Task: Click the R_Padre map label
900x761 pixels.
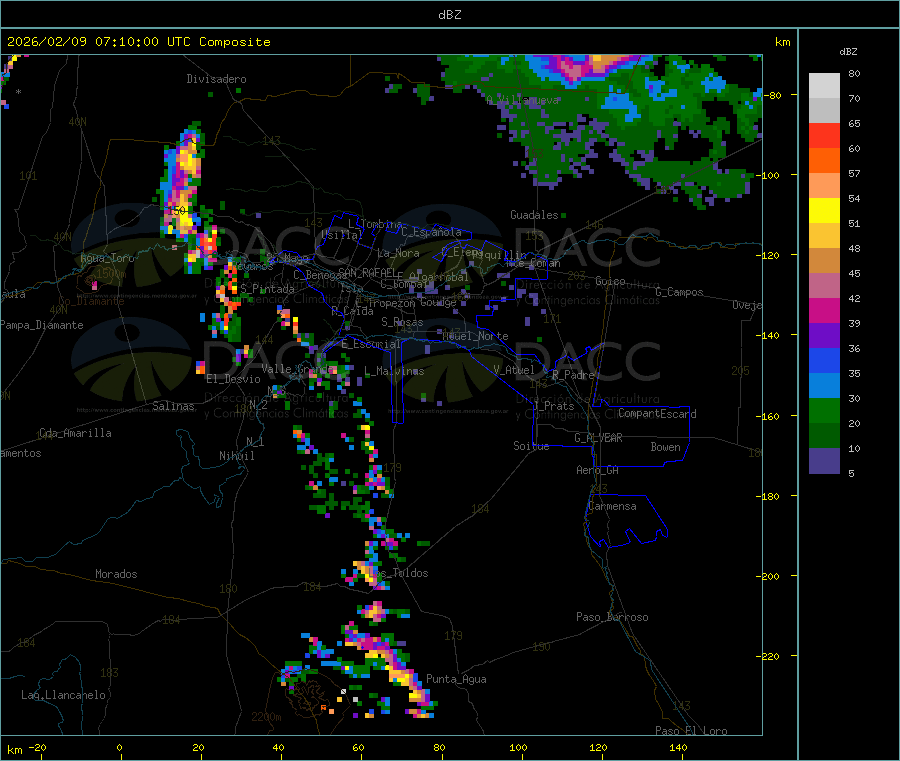Action: point(573,375)
